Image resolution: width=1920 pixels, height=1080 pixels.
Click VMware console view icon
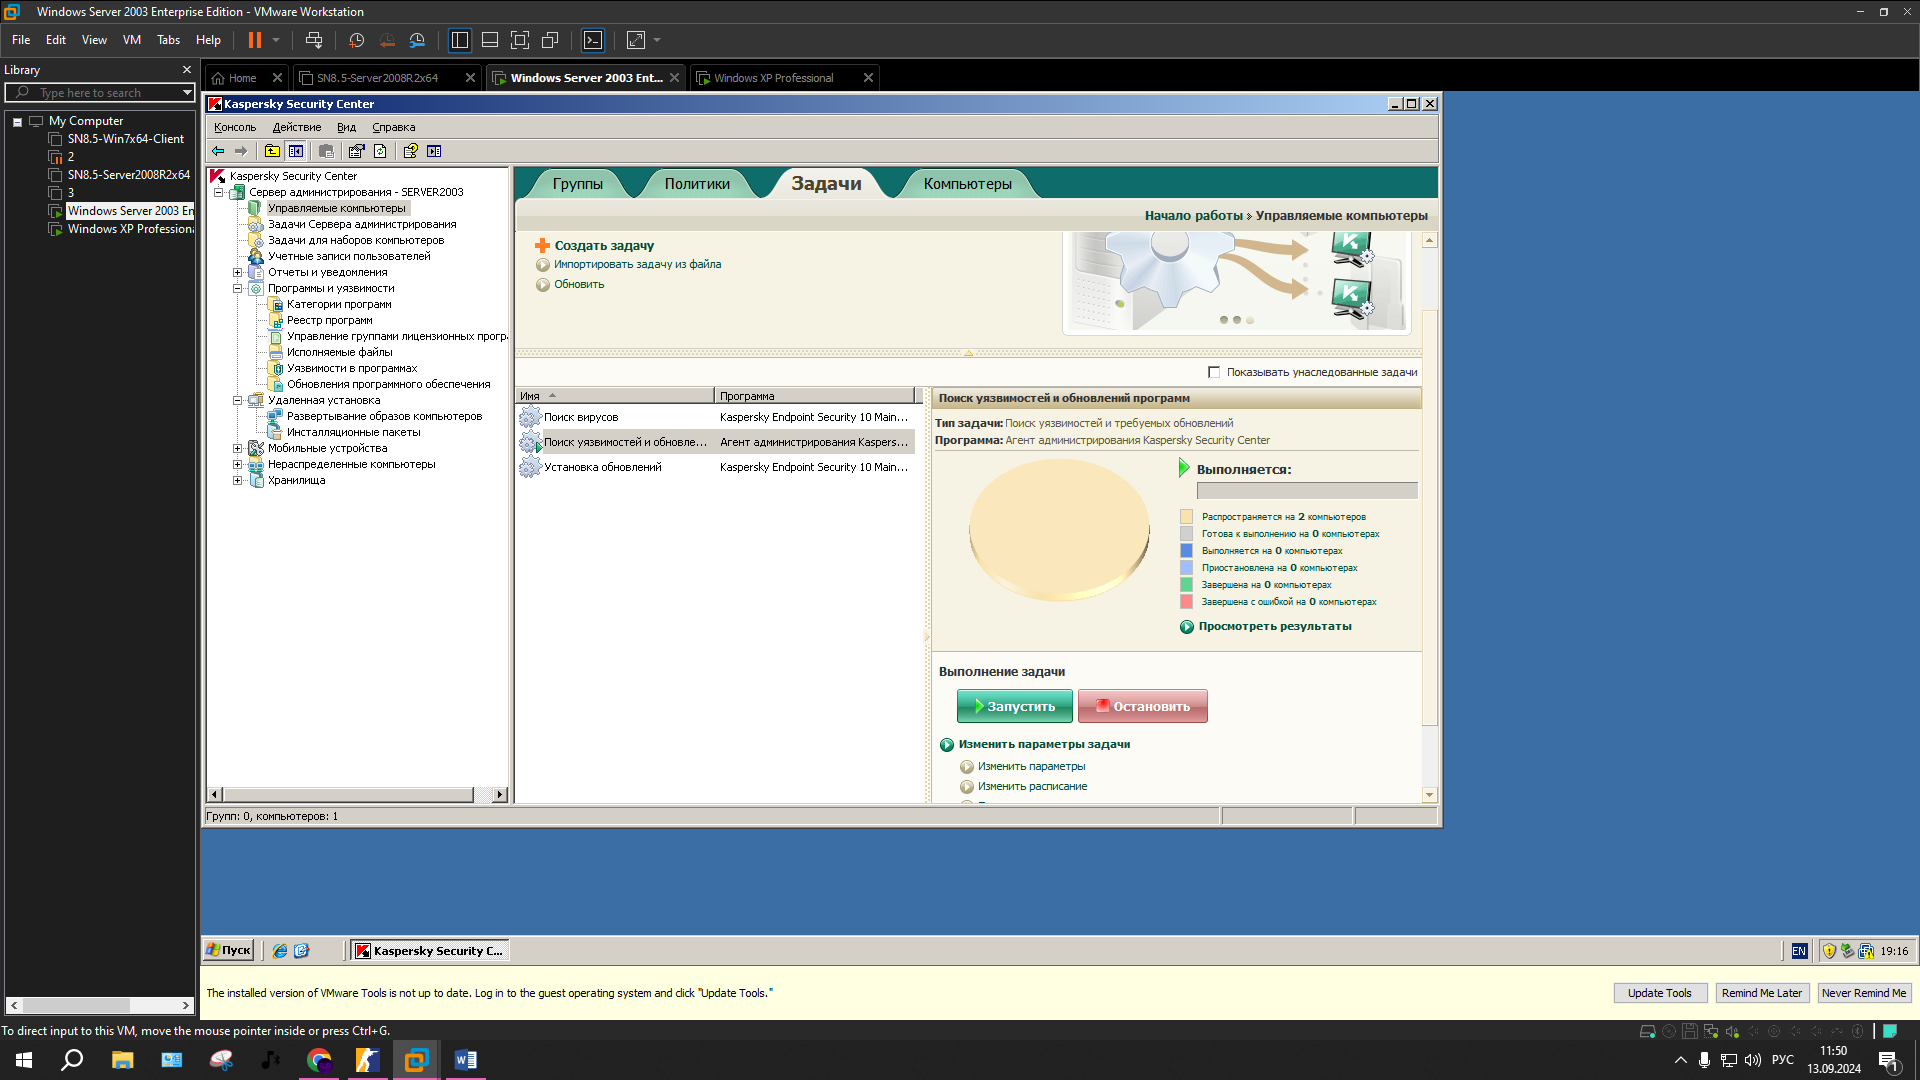(593, 40)
